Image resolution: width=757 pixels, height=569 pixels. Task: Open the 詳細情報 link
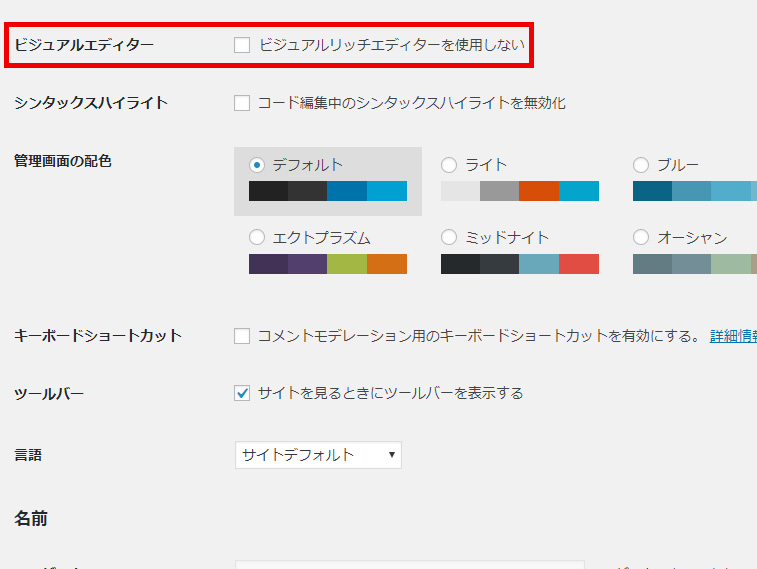(x=732, y=336)
